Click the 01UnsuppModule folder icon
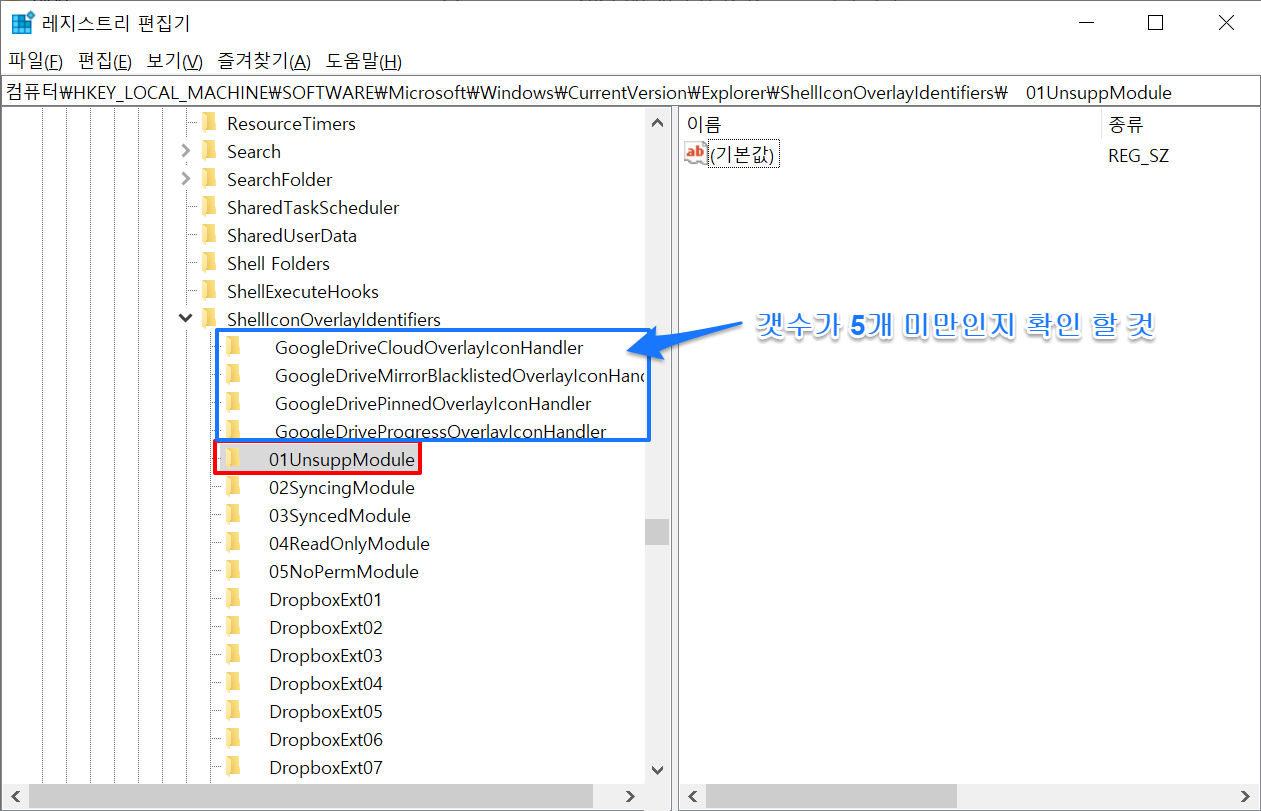Viewport: 1261px width, 811px height. pyautogui.click(x=233, y=459)
